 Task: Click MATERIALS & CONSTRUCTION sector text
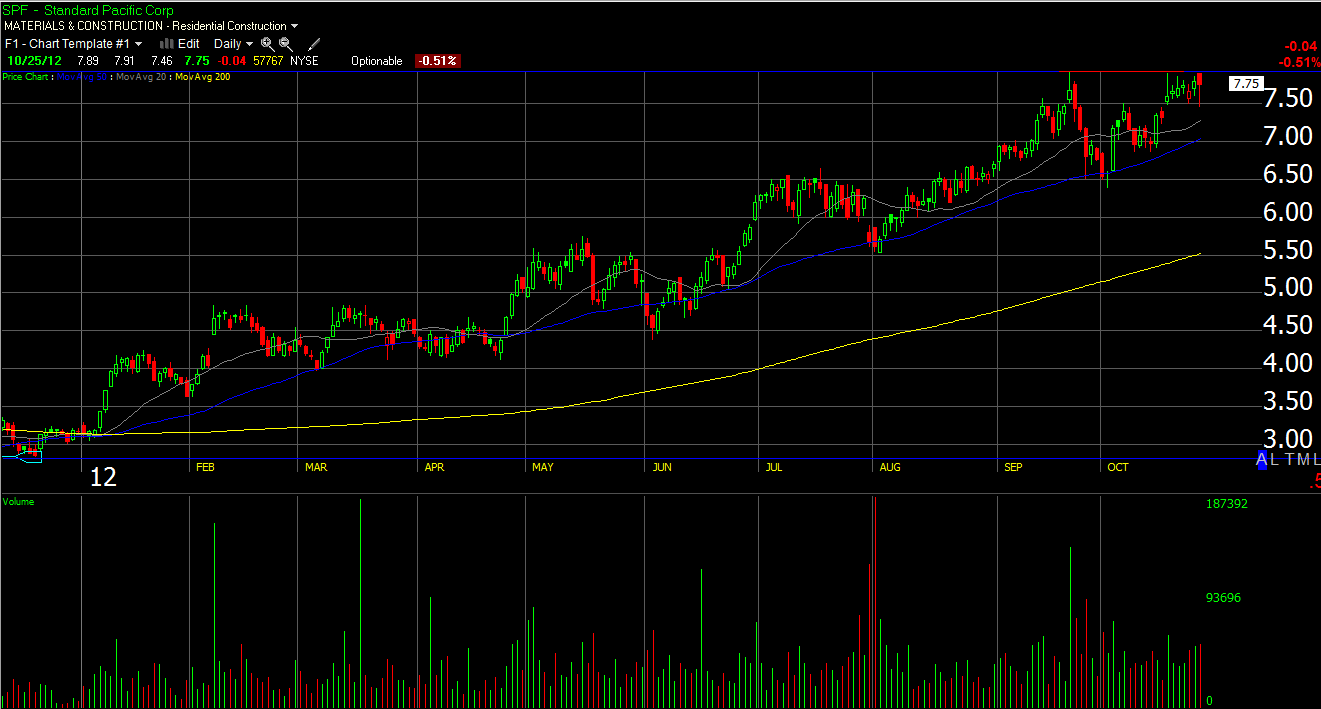[83, 26]
